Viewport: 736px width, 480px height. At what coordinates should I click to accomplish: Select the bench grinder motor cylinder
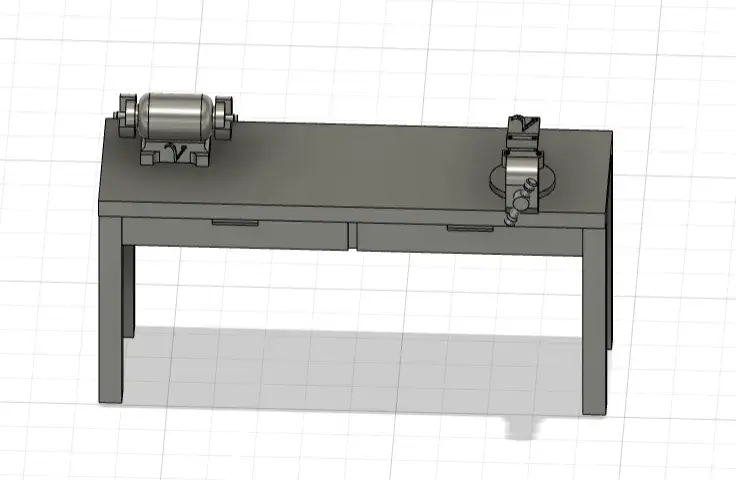176,115
